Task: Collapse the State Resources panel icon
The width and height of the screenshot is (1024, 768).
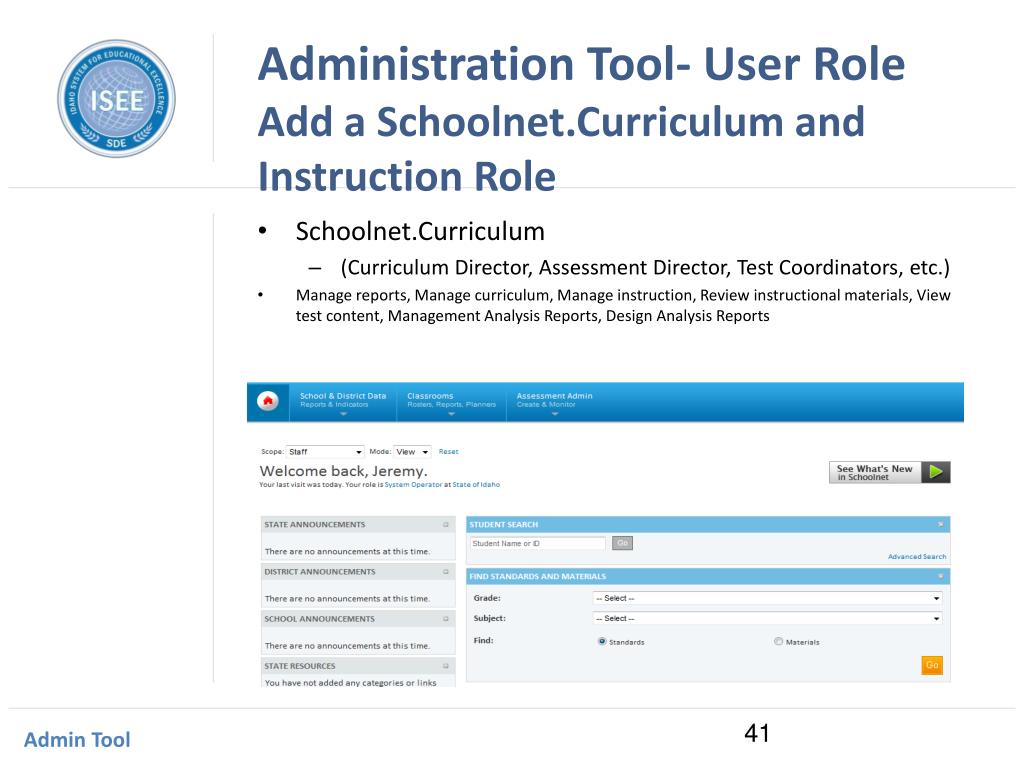Action: pyautogui.click(x=446, y=665)
